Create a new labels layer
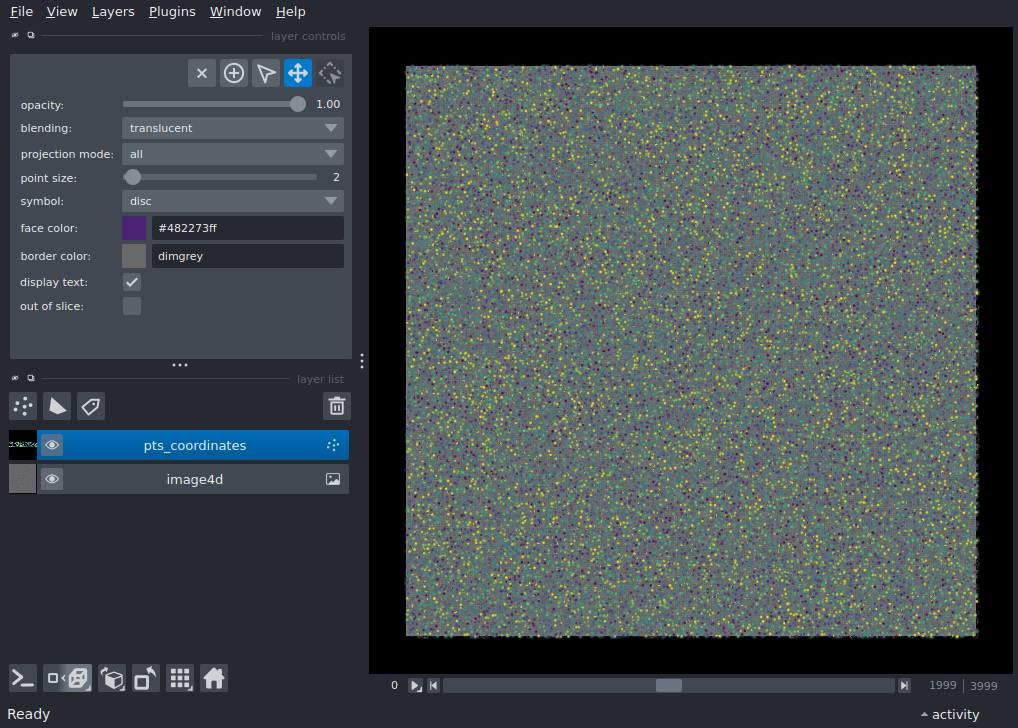This screenshot has height=728, width=1018. (91, 406)
